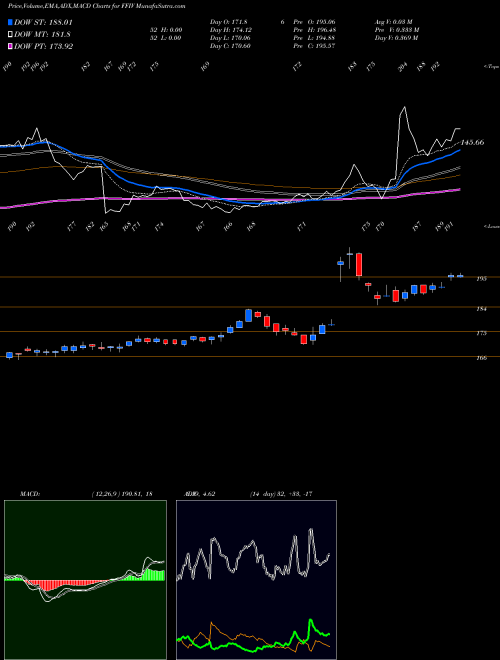Screen dimensions: 500x660
Task: Click the last blue candle on the 195 line
Action: pyautogui.click(x=460, y=276)
